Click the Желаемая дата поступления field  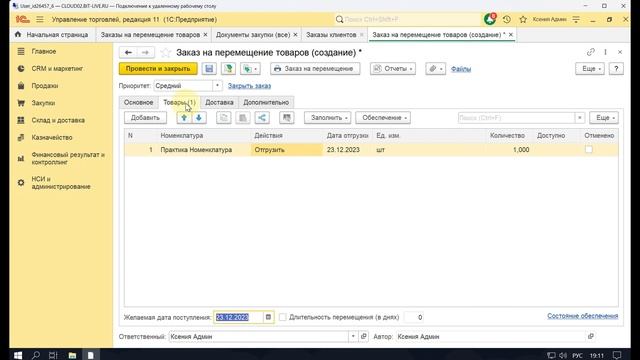pos(238,317)
